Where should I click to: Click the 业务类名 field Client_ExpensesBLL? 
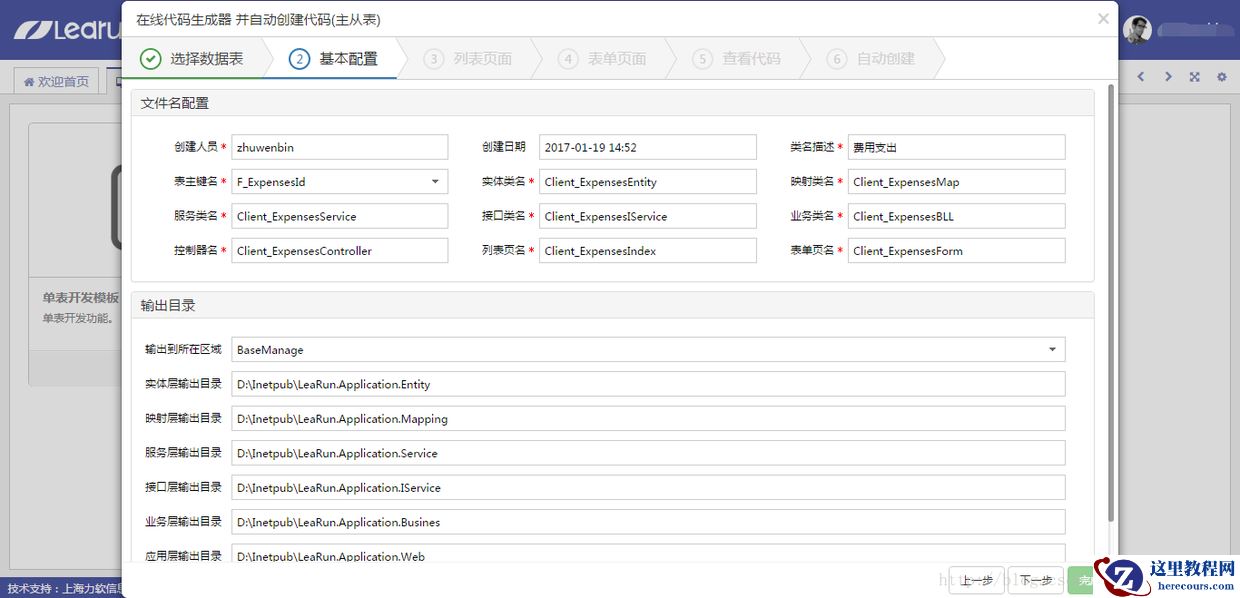pos(956,216)
